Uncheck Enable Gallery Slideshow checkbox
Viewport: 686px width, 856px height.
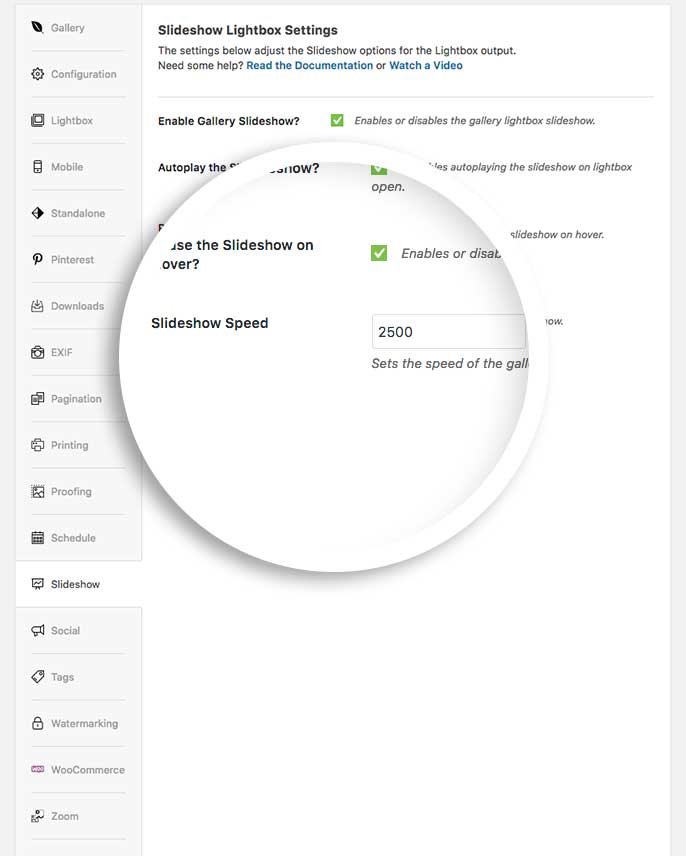click(x=337, y=121)
